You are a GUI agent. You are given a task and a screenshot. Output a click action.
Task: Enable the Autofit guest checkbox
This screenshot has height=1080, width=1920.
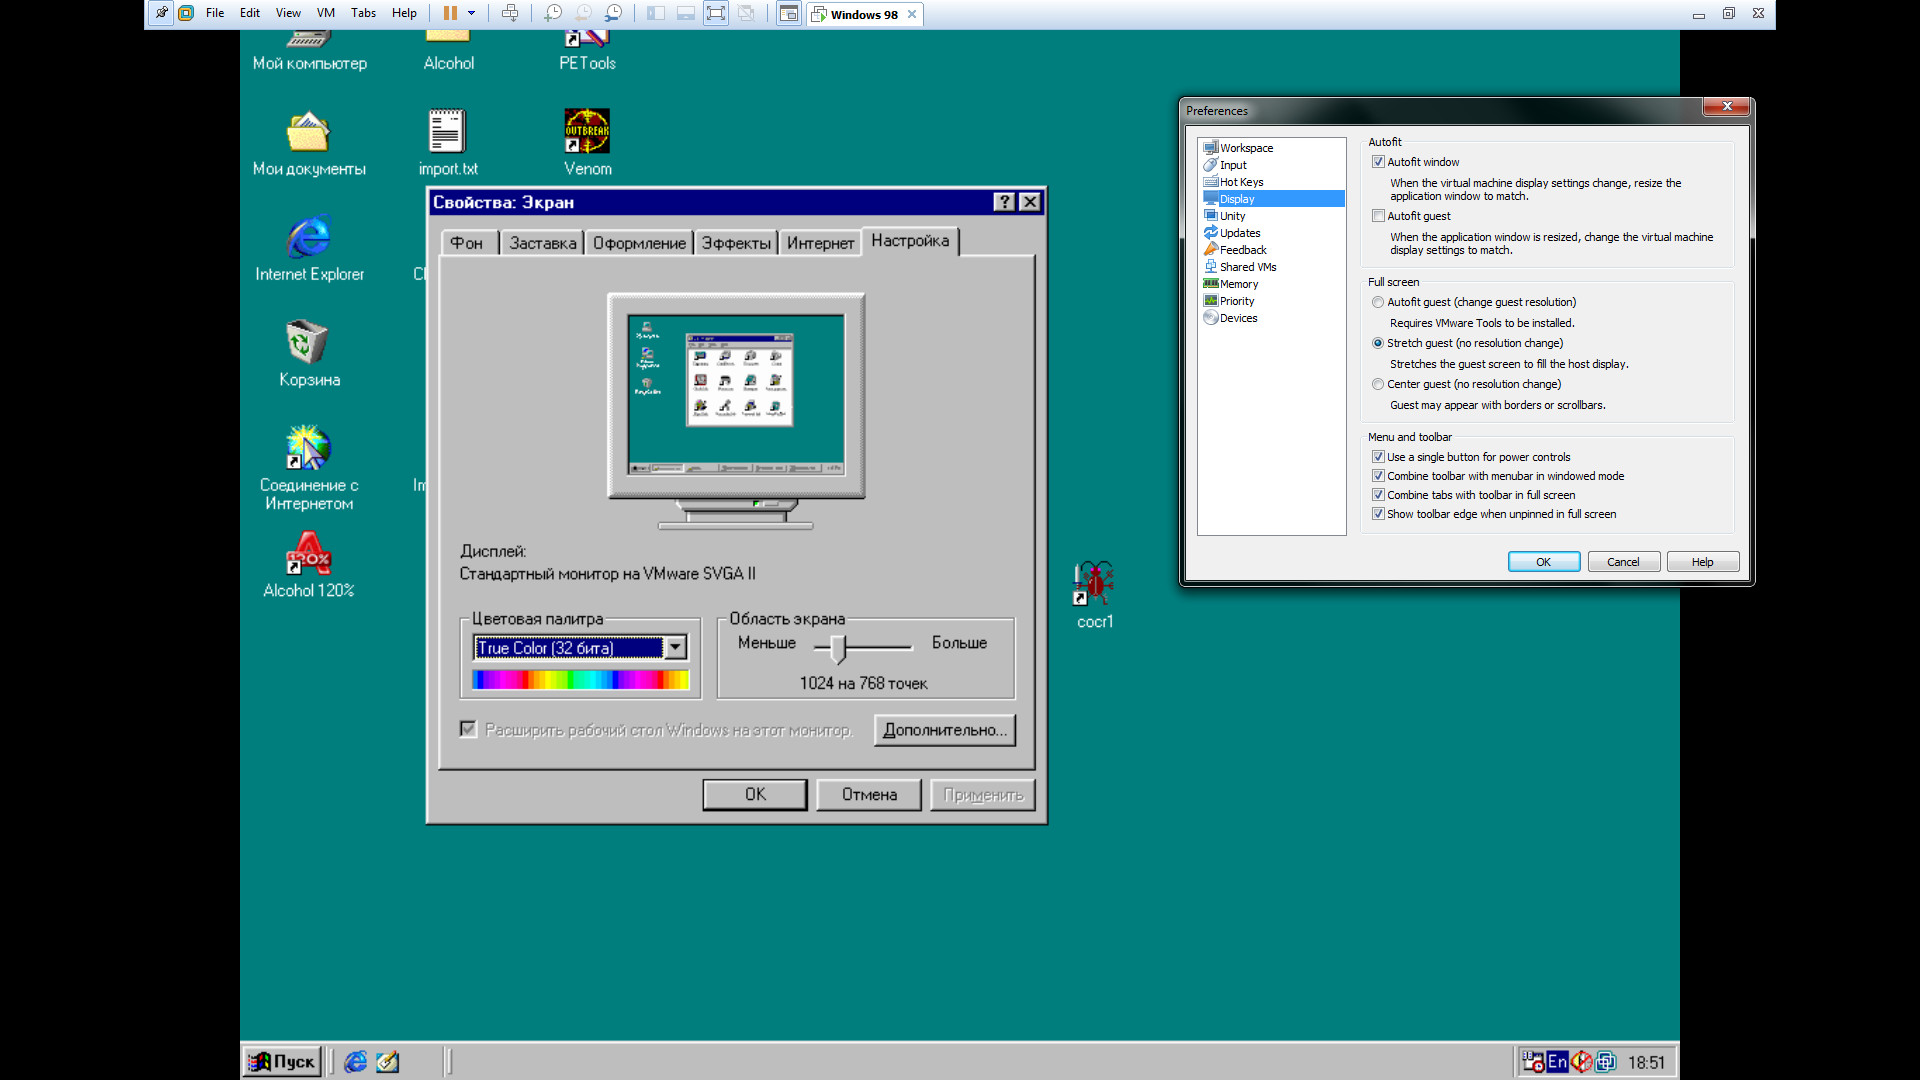(x=1378, y=216)
